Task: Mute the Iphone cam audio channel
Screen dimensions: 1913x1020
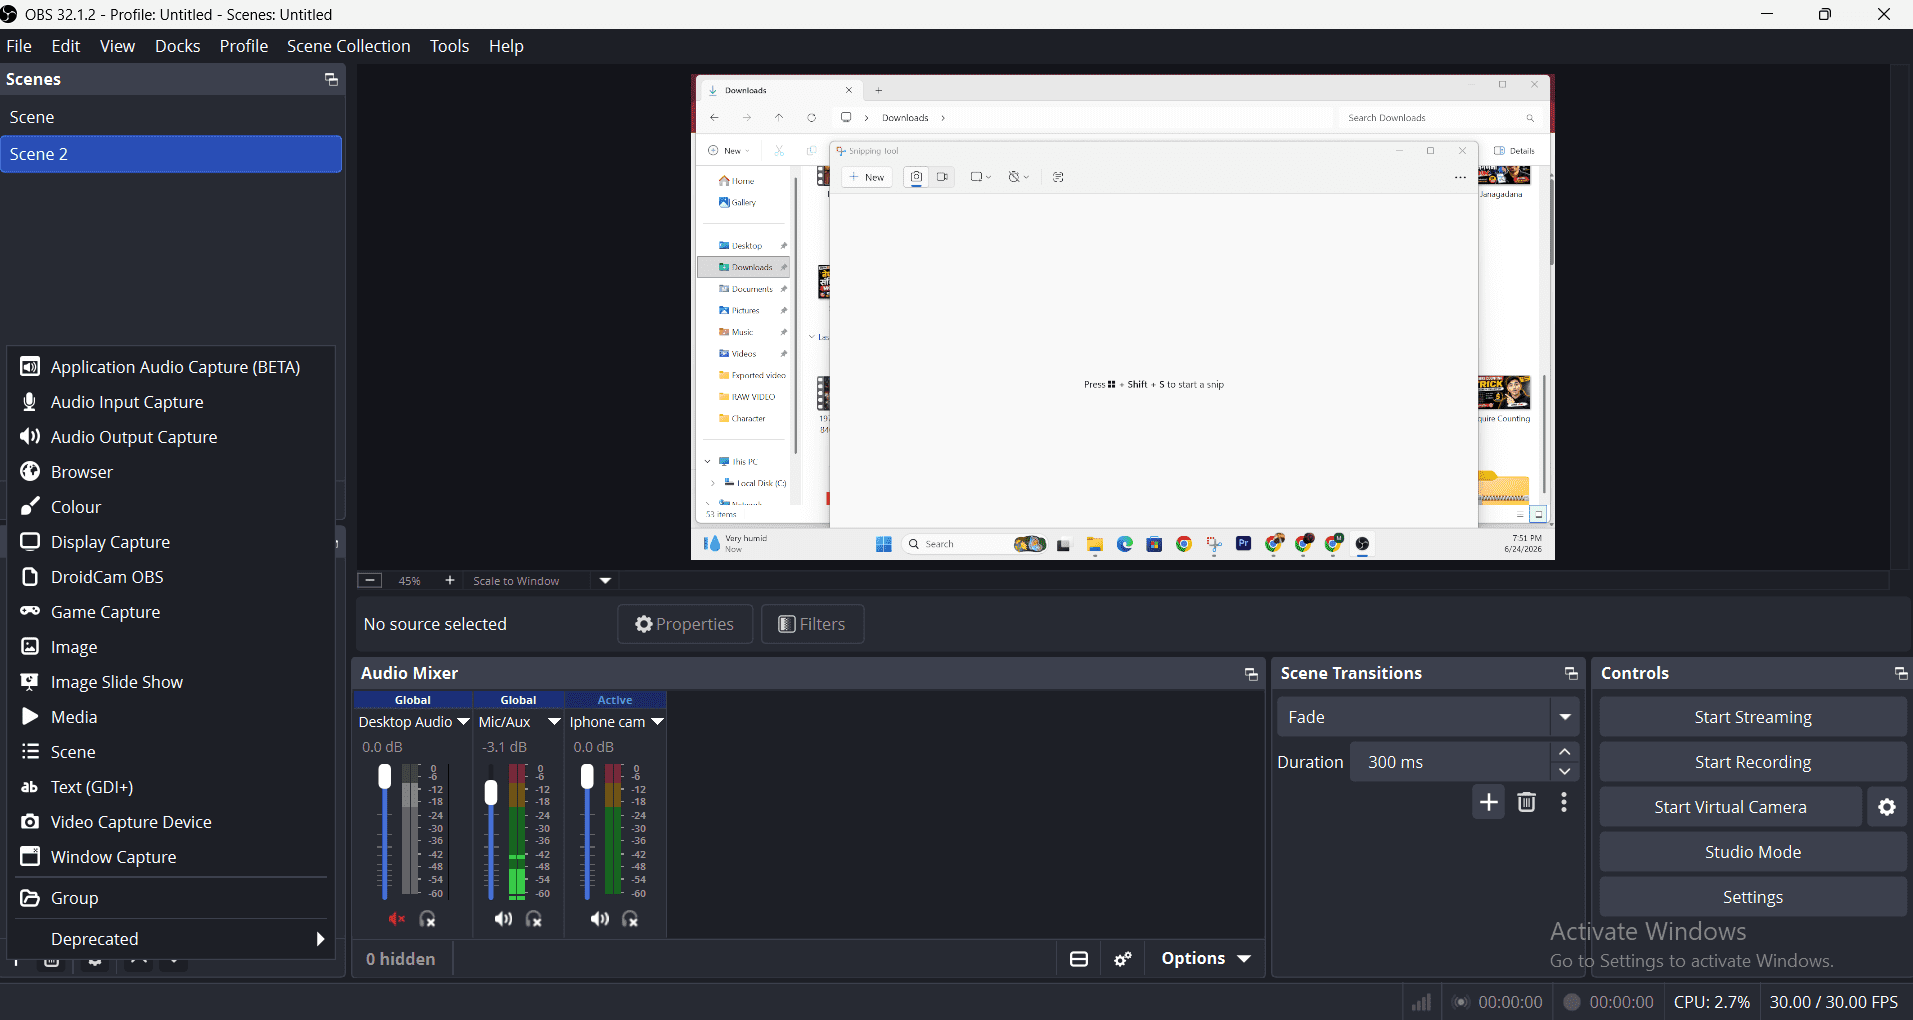Action: tap(599, 919)
